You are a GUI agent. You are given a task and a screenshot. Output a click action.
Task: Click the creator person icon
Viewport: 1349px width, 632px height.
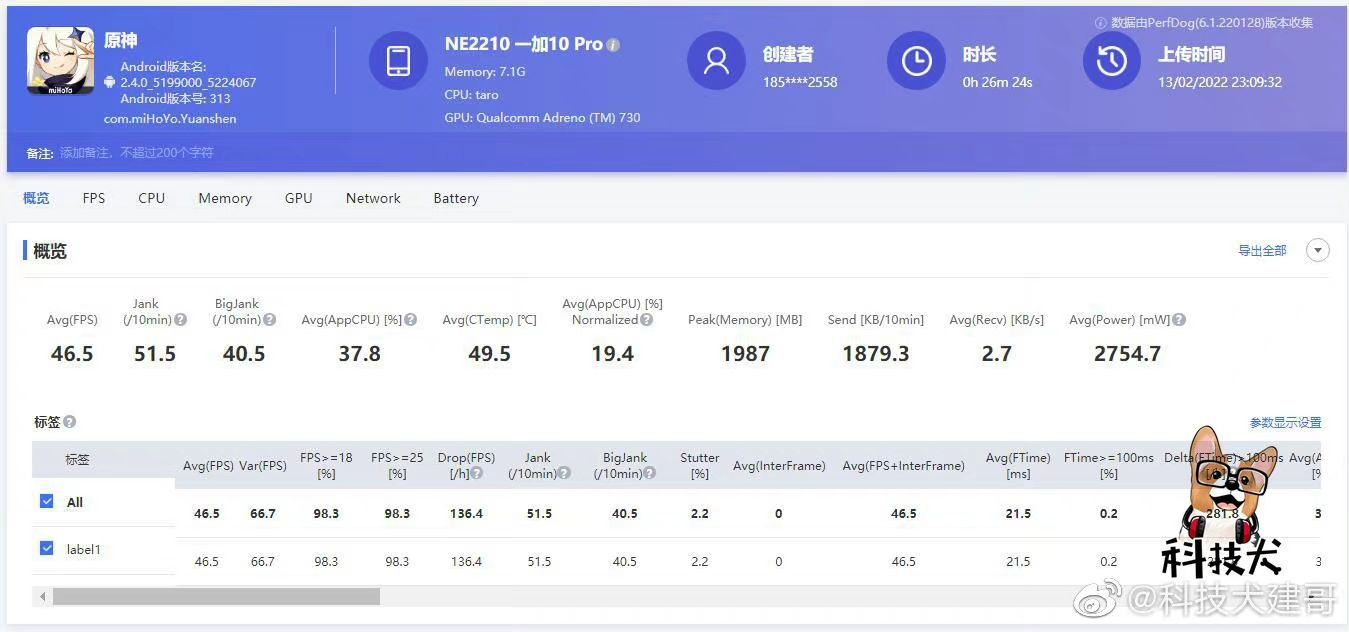(716, 61)
